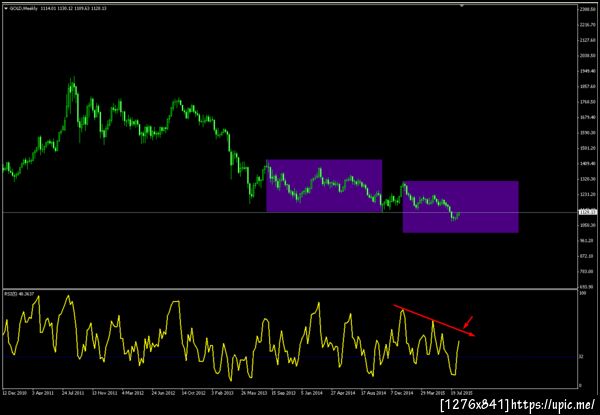Click the 13 Nov 2011 date label
This screenshot has width=600, height=415.
tap(104, 393)
